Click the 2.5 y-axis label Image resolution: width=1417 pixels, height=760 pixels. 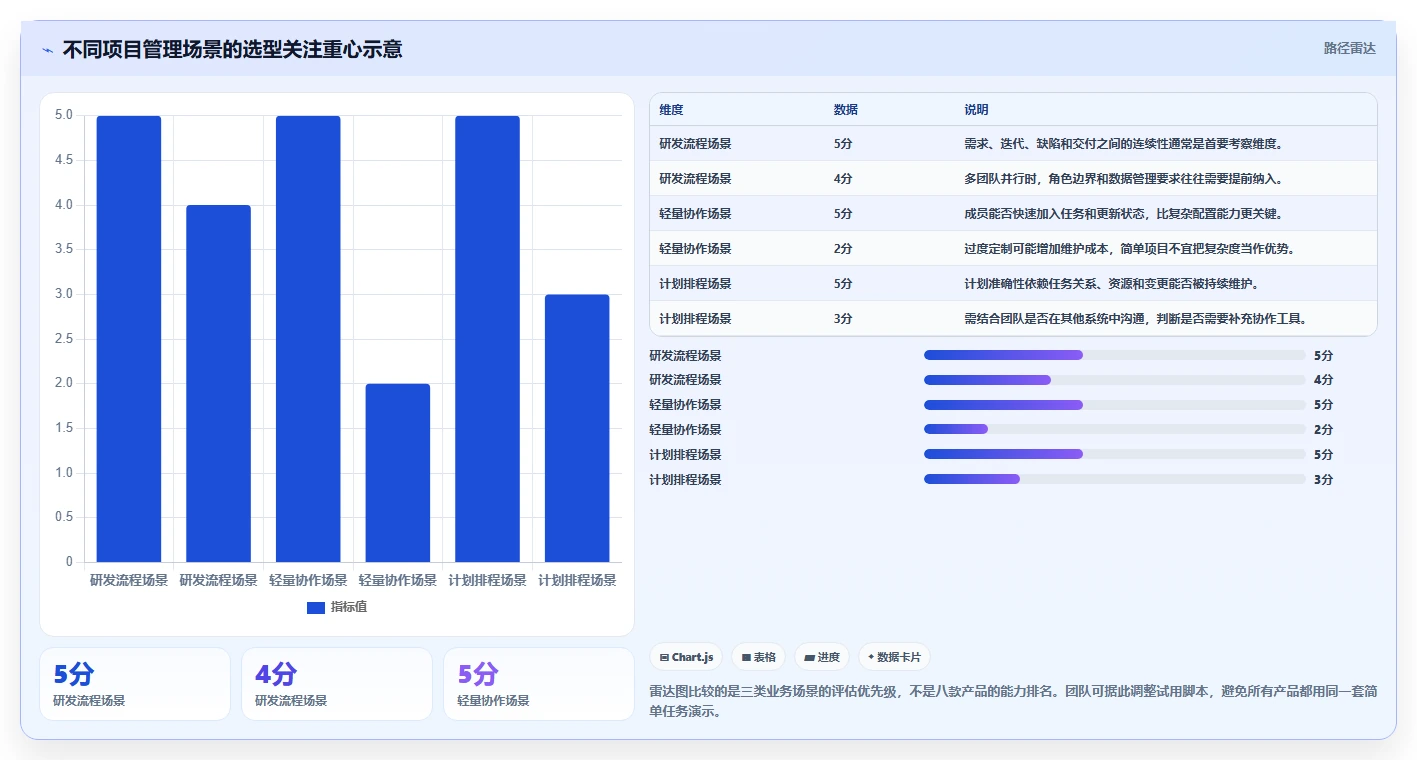point(64,339)
